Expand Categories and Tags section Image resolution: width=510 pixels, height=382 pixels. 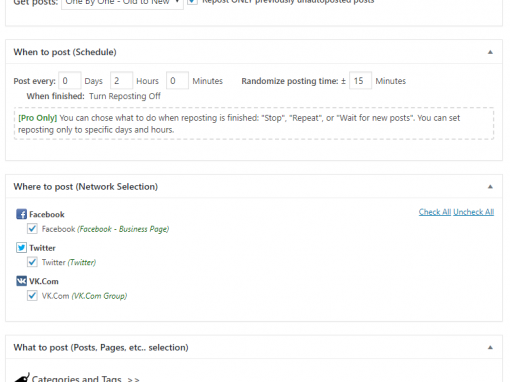coord(85,379)
